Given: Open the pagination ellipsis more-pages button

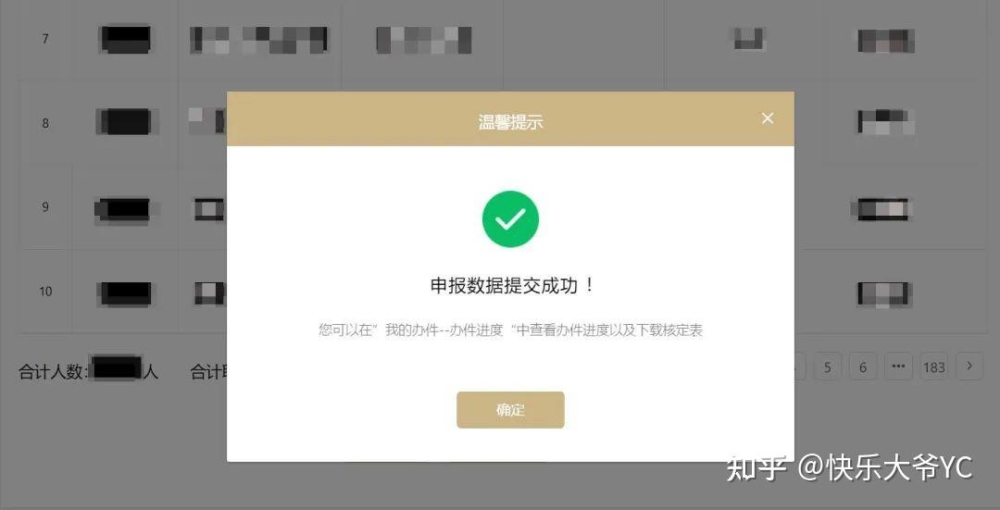Looking at the screenshot, I should 899,367.
